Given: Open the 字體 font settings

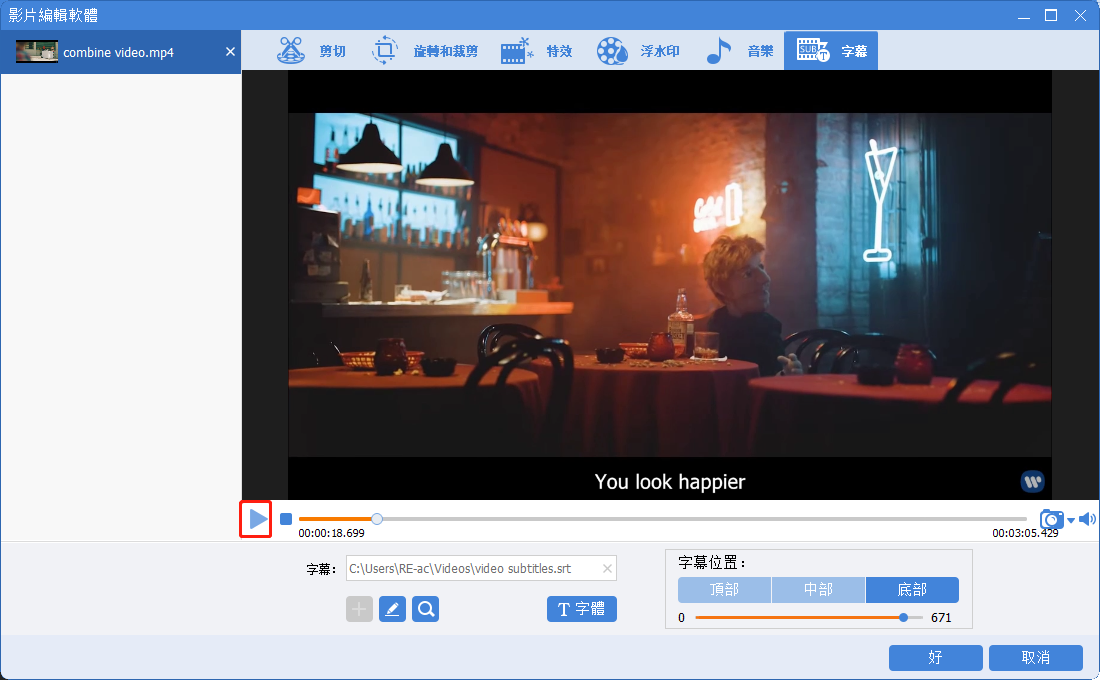Looking at the screenshot, I should (x=582, y=609).
